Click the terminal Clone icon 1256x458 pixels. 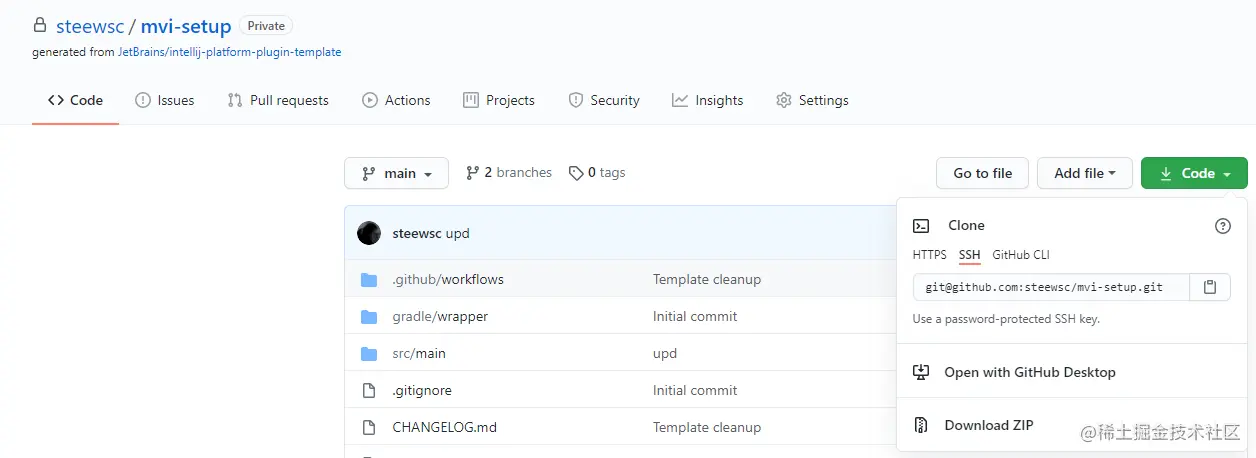point(922,226)
